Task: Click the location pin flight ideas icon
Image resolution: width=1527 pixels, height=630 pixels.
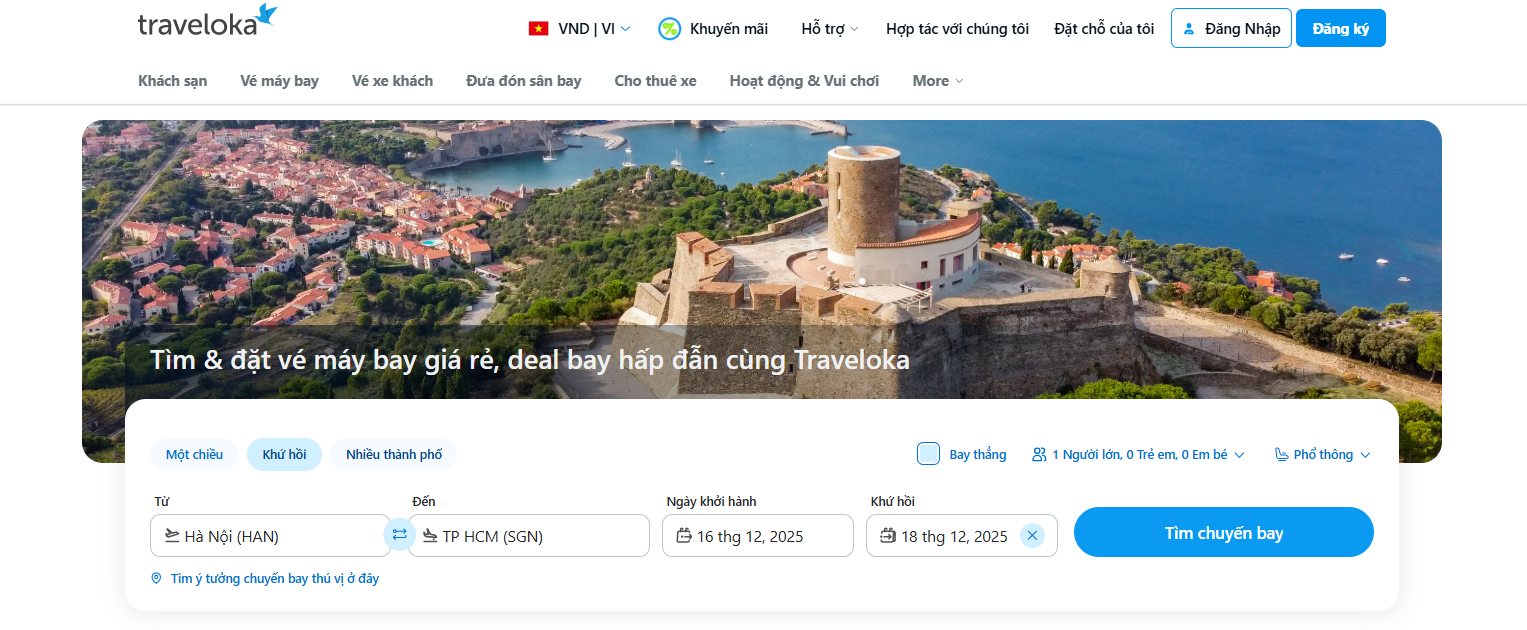Action: (156, 579)
